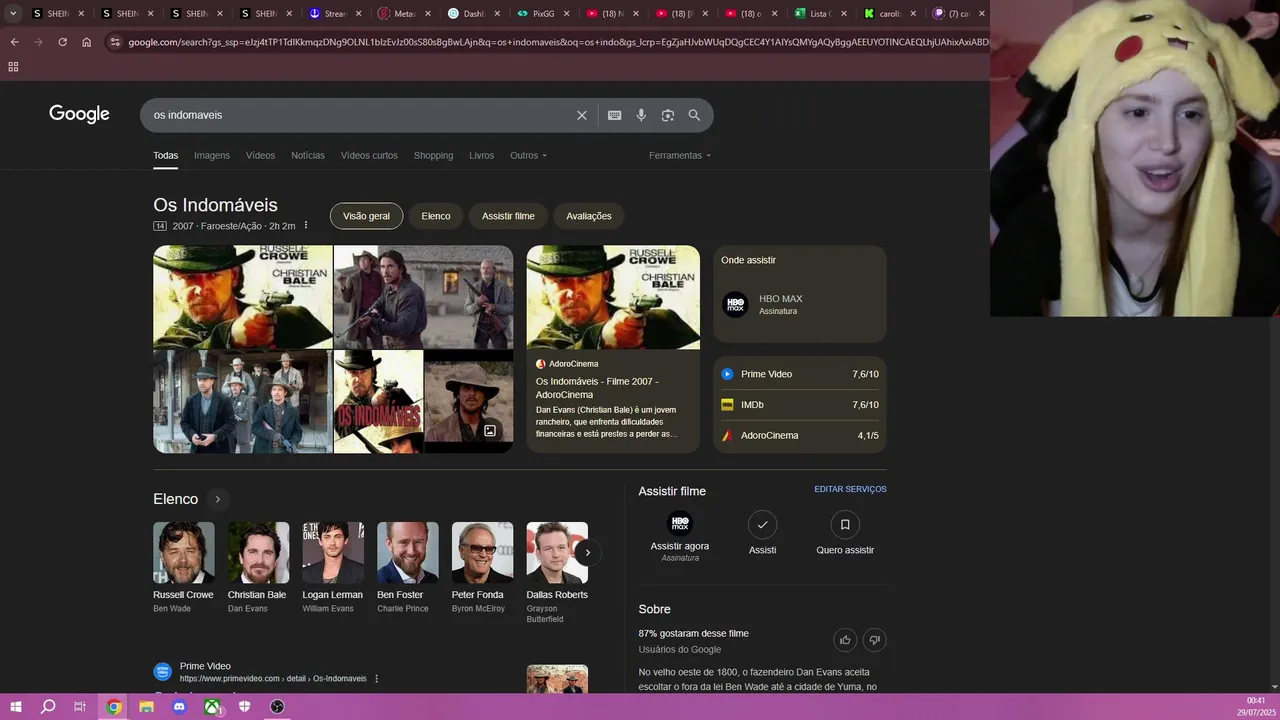Start voice search with the microphone icon
Screen dimensions: 1280x720
click(x=641, y=115)
